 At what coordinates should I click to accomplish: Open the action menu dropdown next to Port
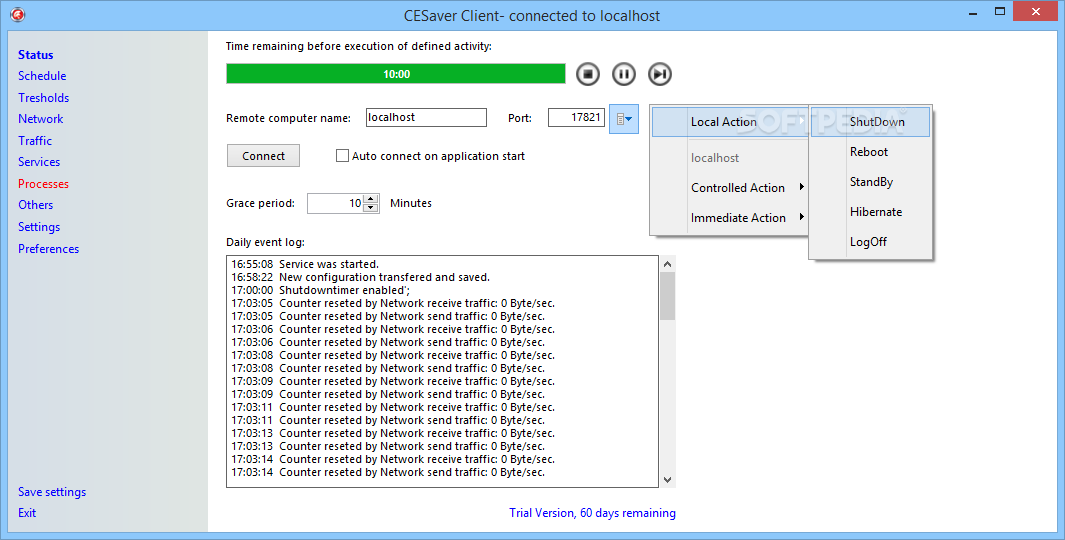point(624,119)
